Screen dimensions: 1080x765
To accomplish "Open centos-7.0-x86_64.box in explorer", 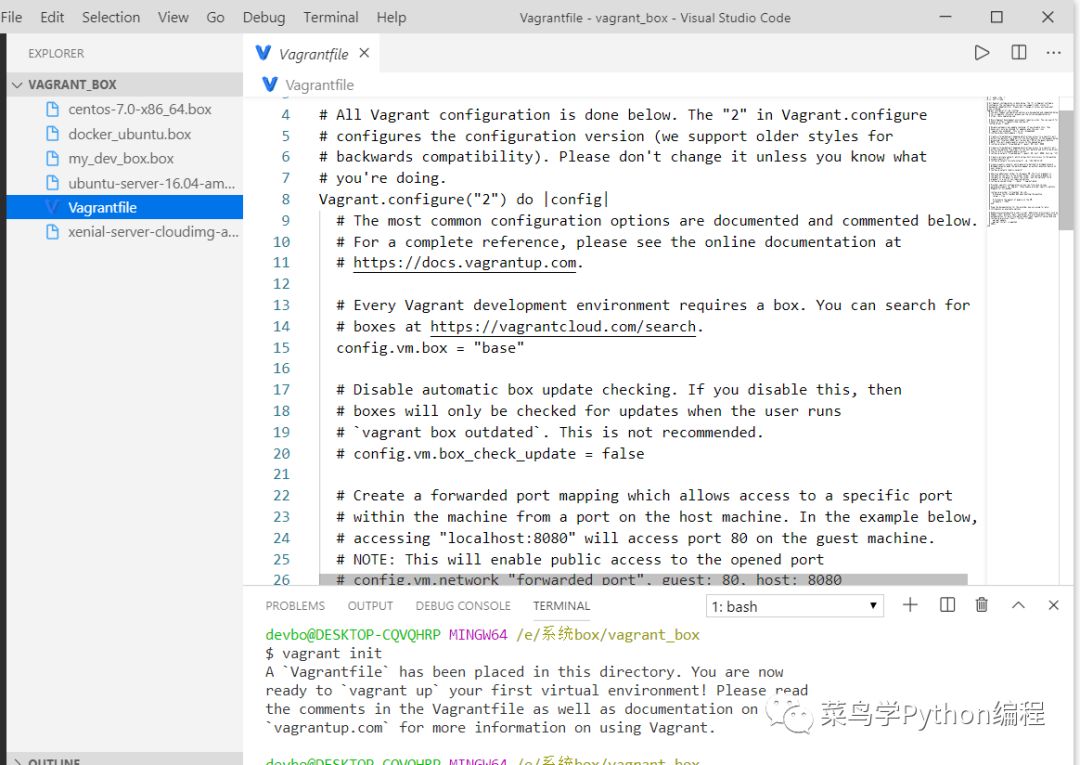I will 140,109.
